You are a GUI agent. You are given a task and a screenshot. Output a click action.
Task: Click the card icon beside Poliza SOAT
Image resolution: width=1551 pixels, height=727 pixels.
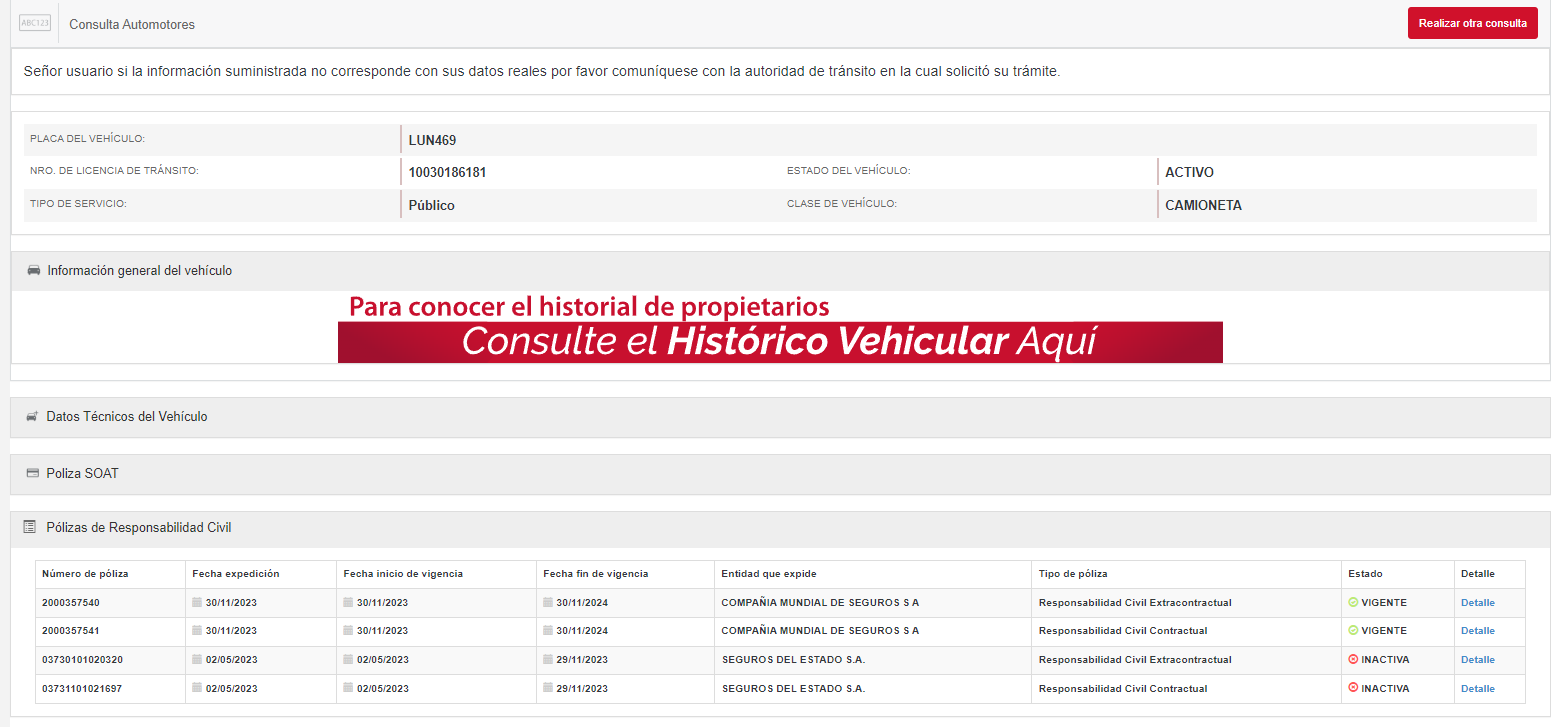pos(33,473)
